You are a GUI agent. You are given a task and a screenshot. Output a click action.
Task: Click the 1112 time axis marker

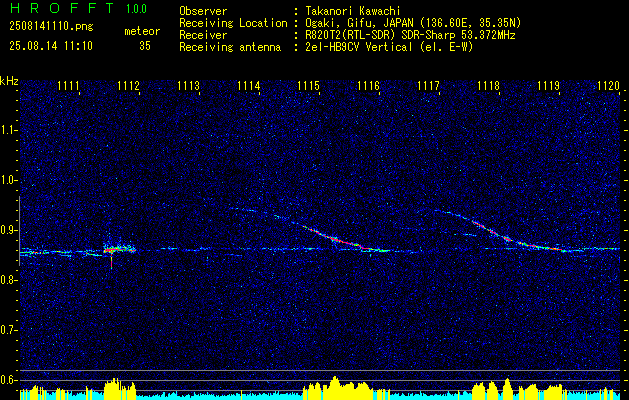(x=128, y=85)
